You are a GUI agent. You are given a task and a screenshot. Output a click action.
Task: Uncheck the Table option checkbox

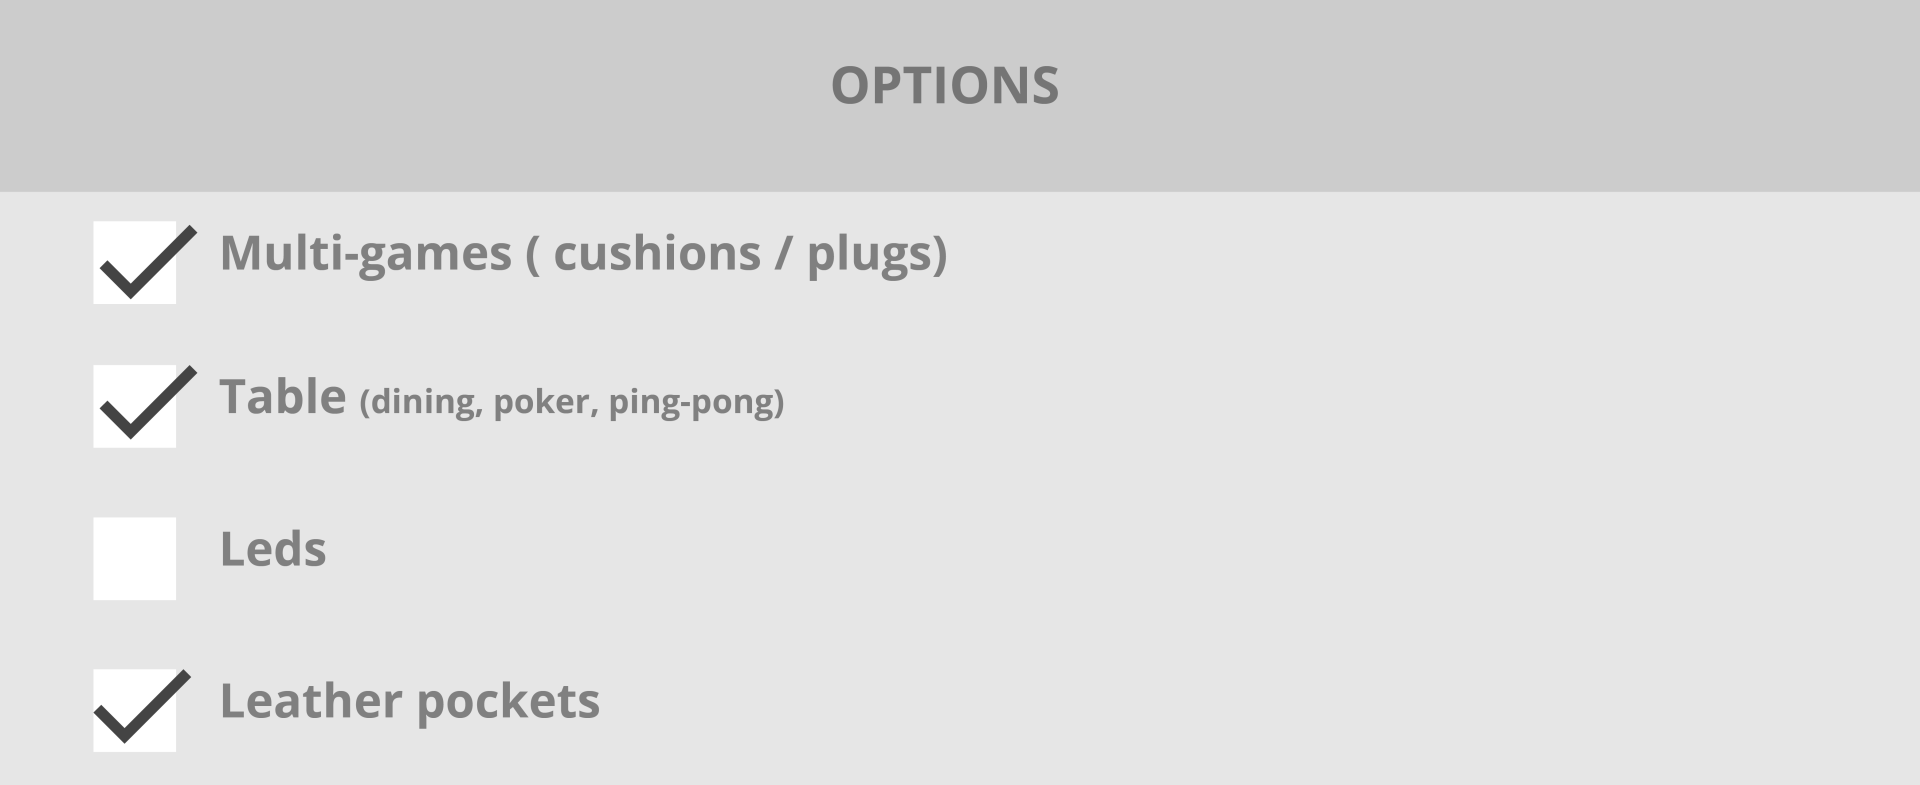[134, 406]
